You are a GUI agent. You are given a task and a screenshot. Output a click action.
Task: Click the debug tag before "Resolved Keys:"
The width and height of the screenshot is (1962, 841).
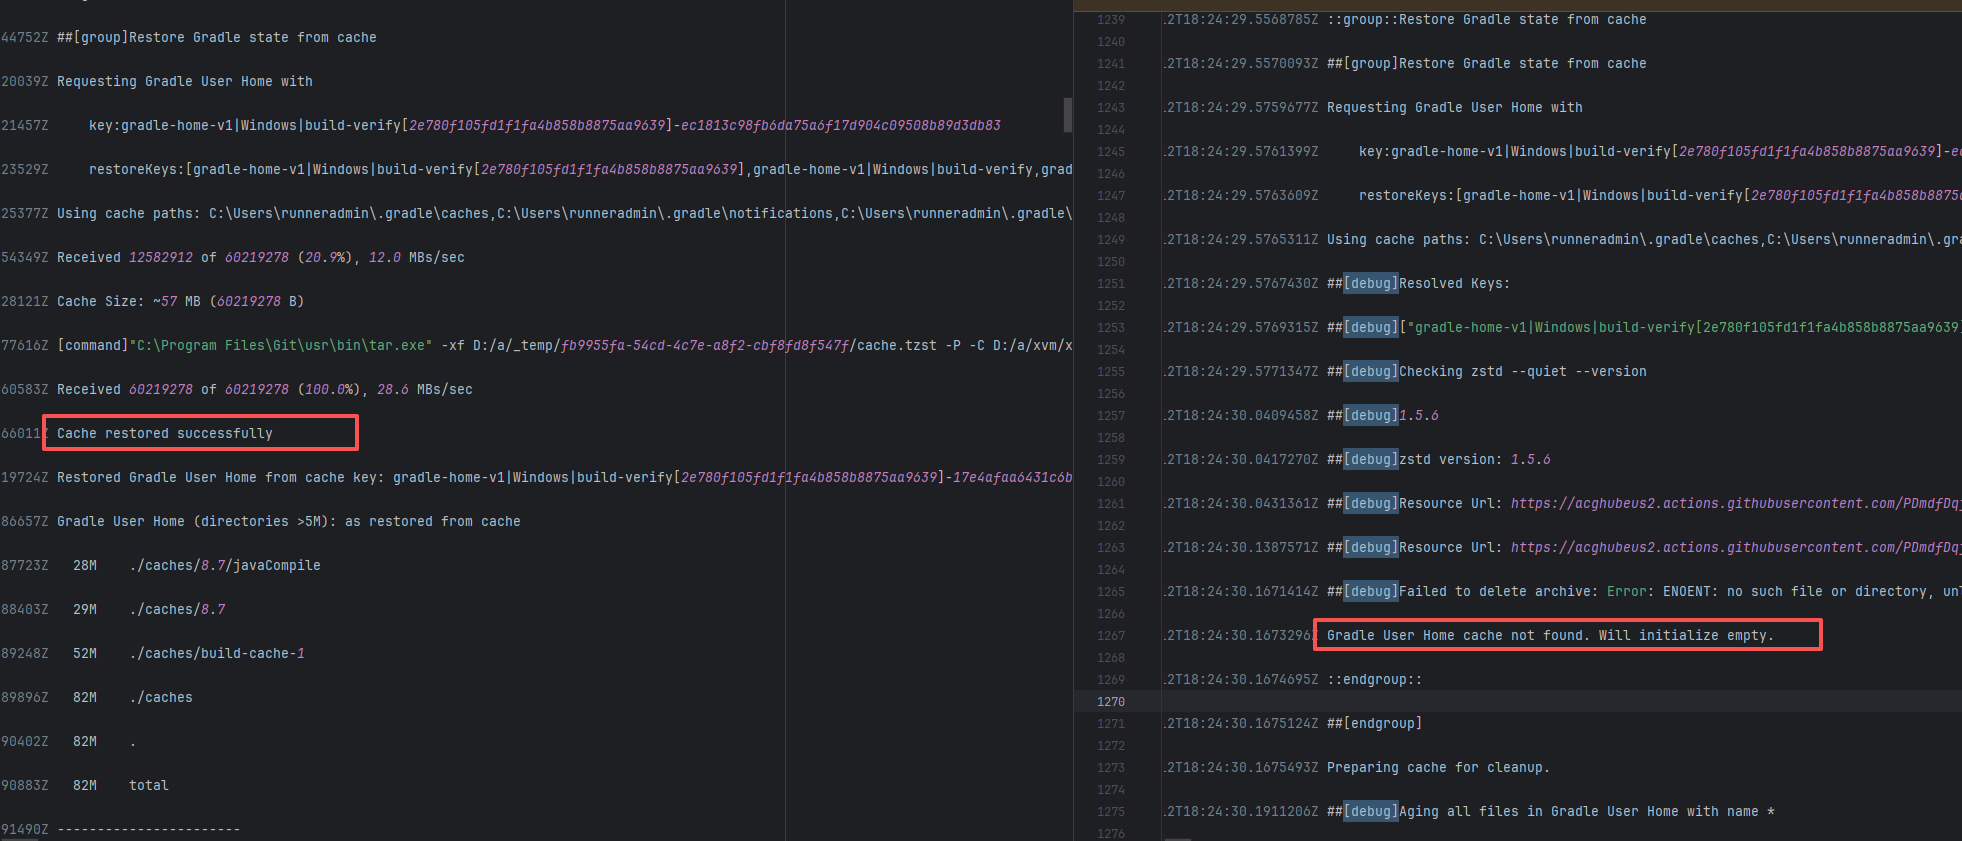click(1370, 284)
